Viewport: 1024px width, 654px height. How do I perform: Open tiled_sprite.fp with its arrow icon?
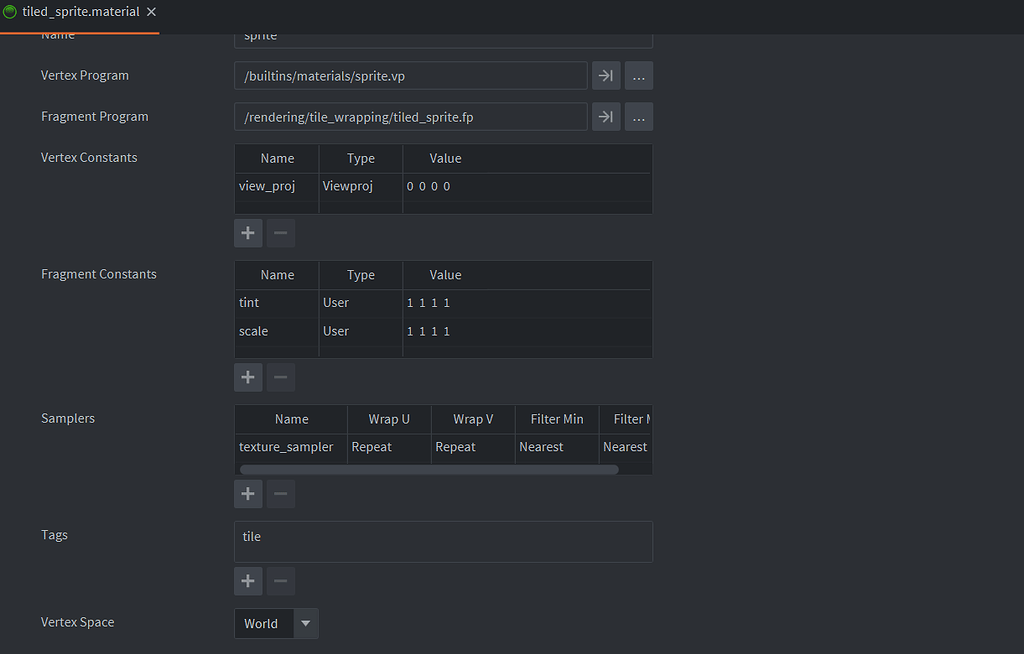605,116
